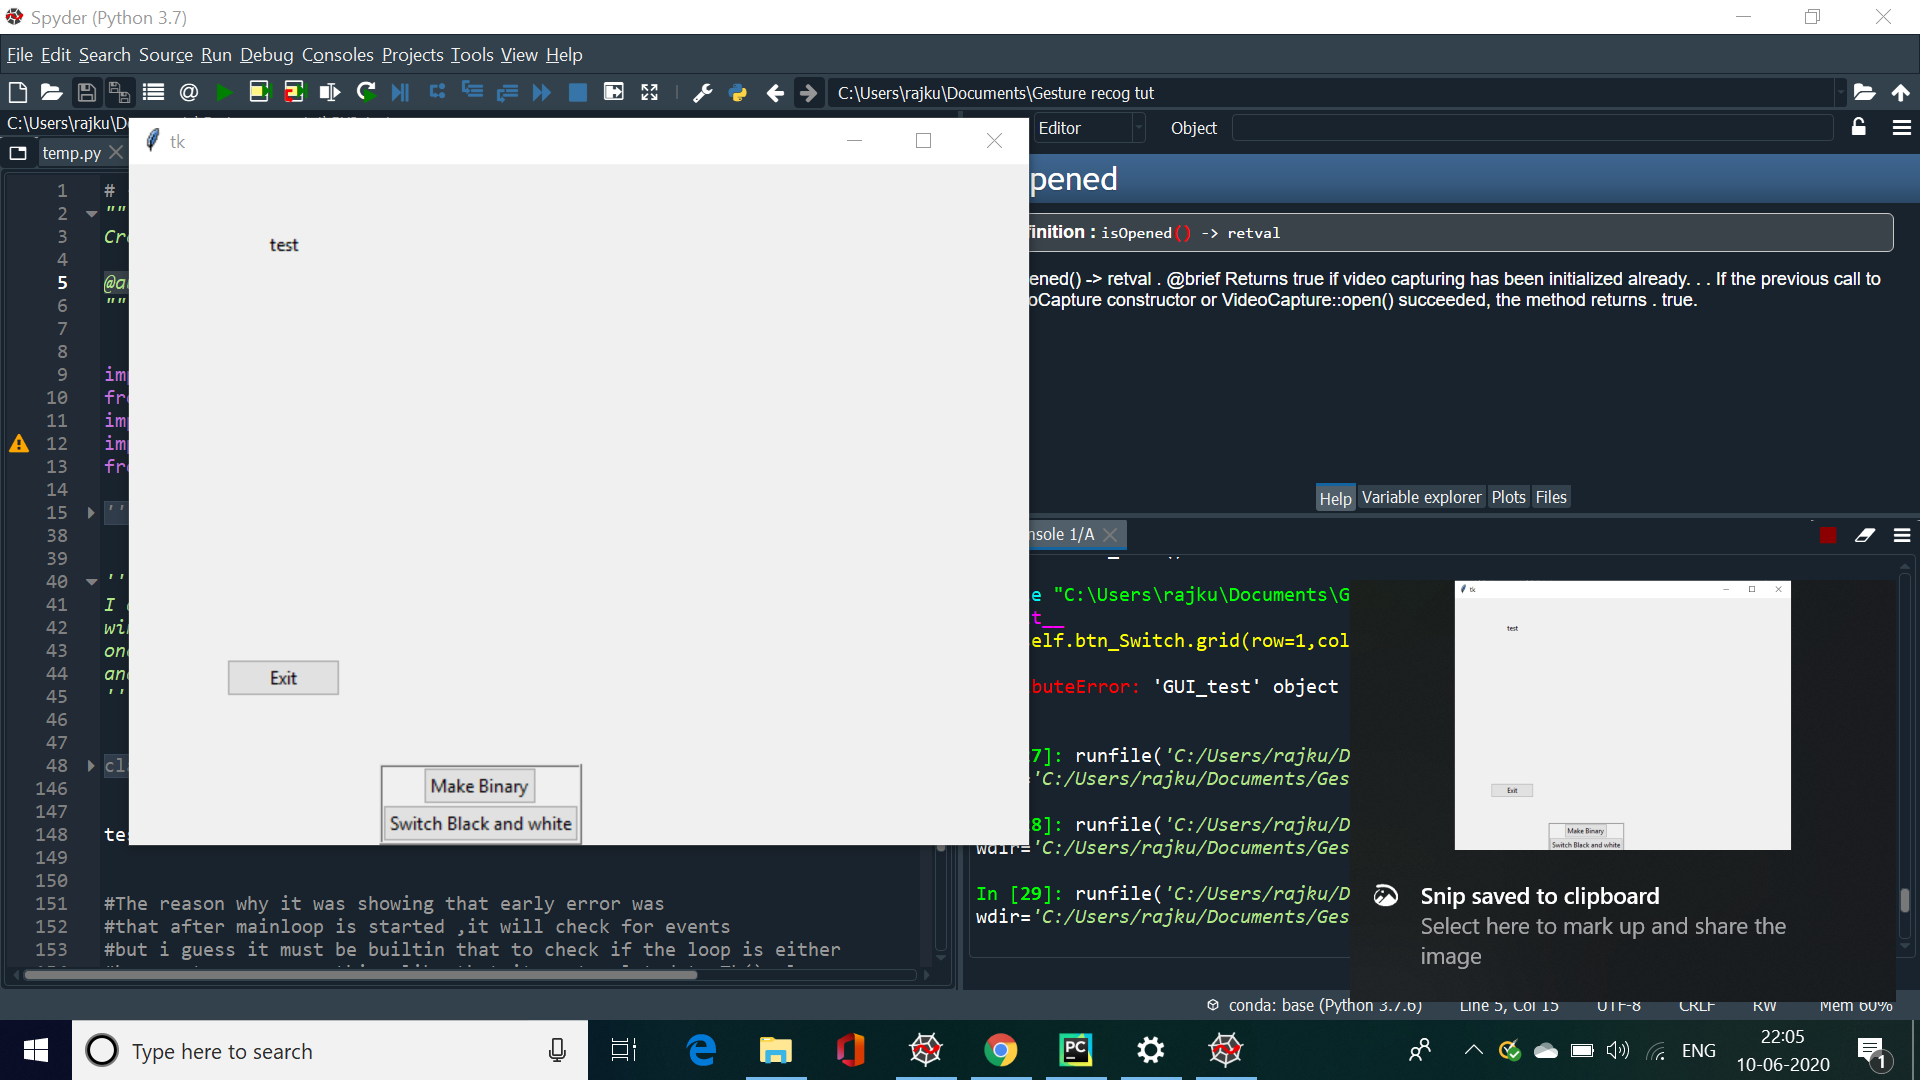Open the PYTHONPATH manager Python icon

point(738,93)
